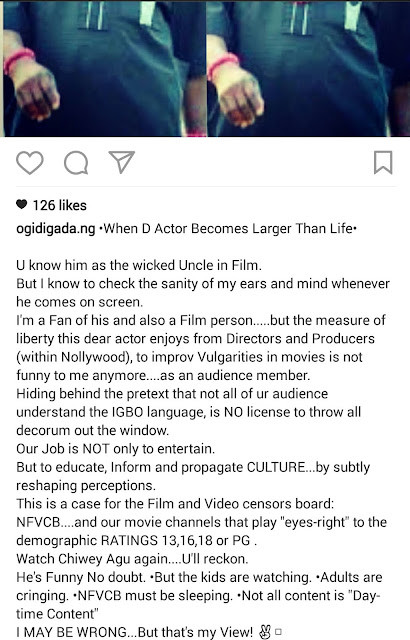Click the peace hand emoji ending the caption

(x=265, y=633)
